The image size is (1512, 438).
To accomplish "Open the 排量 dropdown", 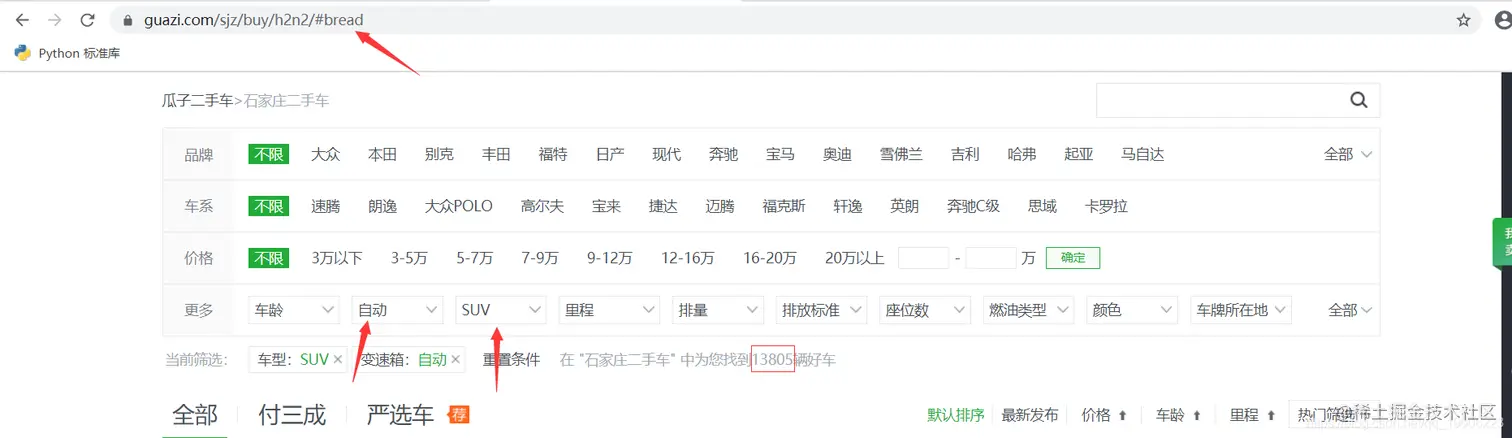I will 718,310.
